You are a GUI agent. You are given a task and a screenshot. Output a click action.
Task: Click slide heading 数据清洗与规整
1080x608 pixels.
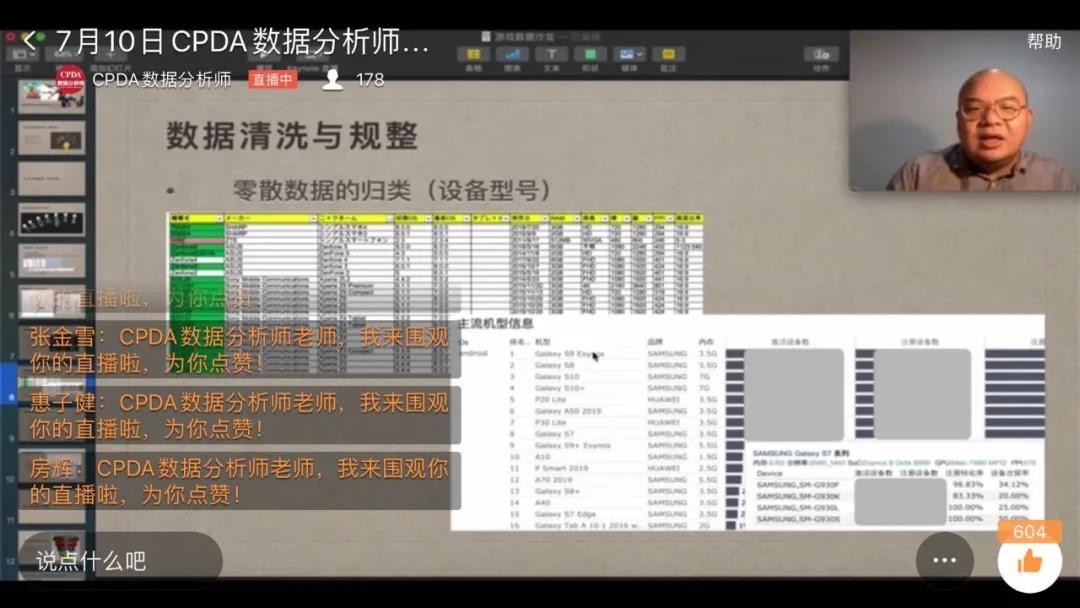point(292,136)
